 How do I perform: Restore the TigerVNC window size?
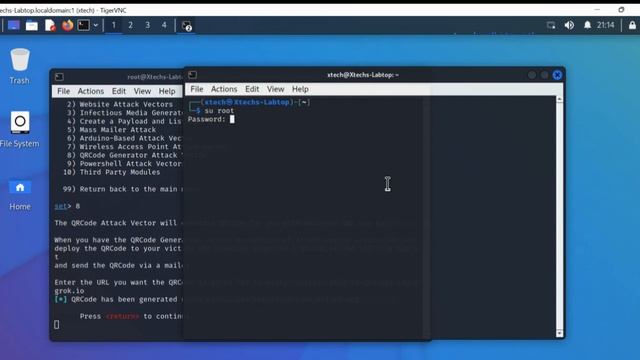[x=621, y=10]
